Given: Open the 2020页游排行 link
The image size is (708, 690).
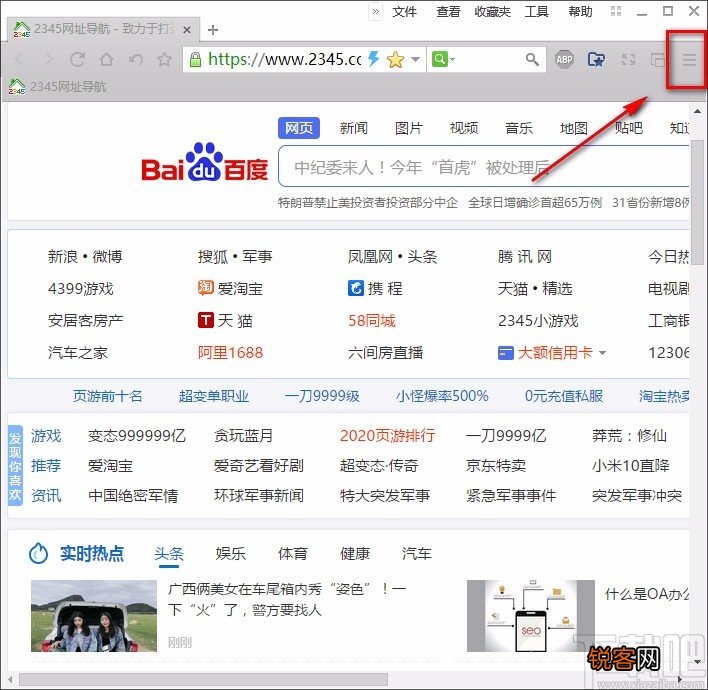Looking at the screenshot, I should tap(387, 435).
